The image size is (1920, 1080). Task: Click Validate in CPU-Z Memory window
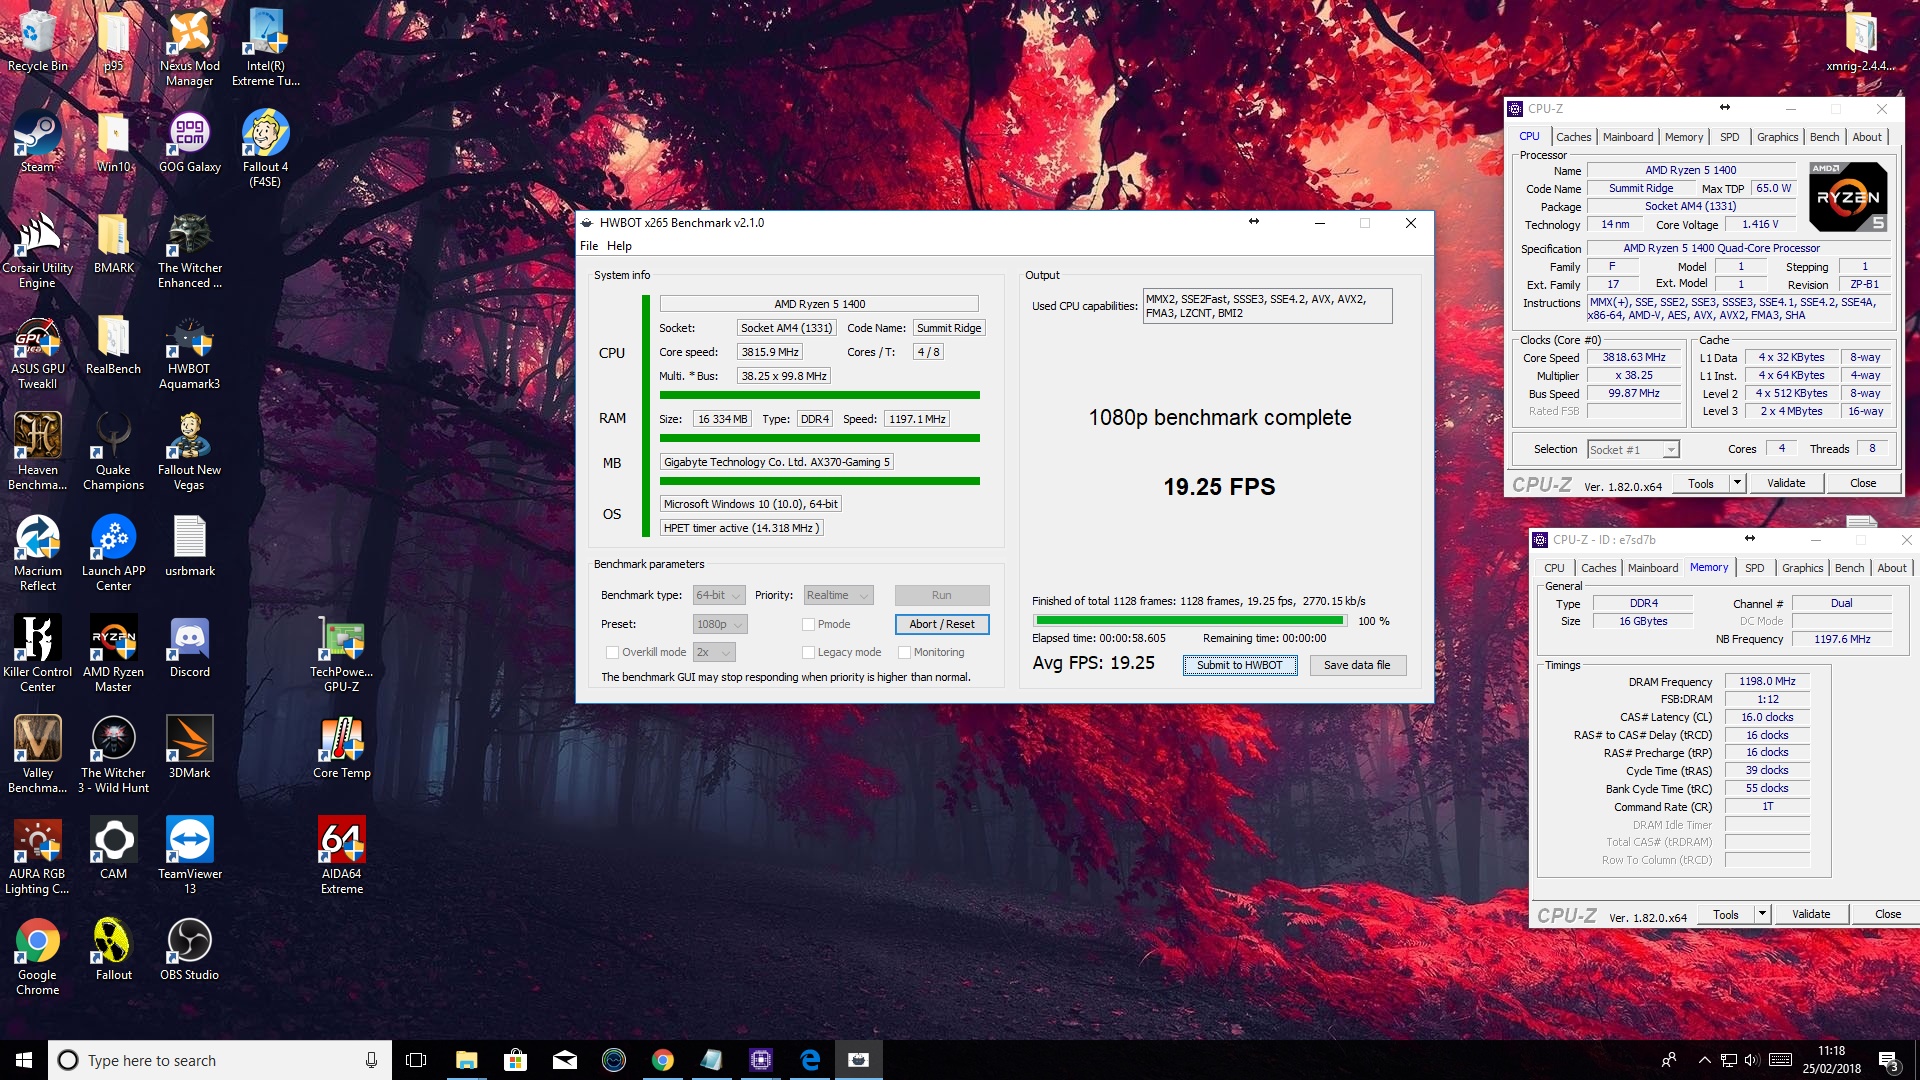pos(1811,914)
